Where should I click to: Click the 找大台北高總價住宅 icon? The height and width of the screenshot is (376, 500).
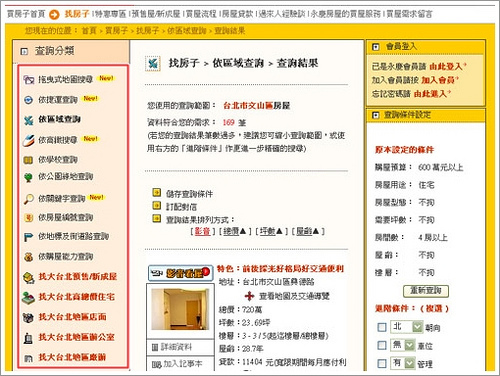tap(28, 298)
